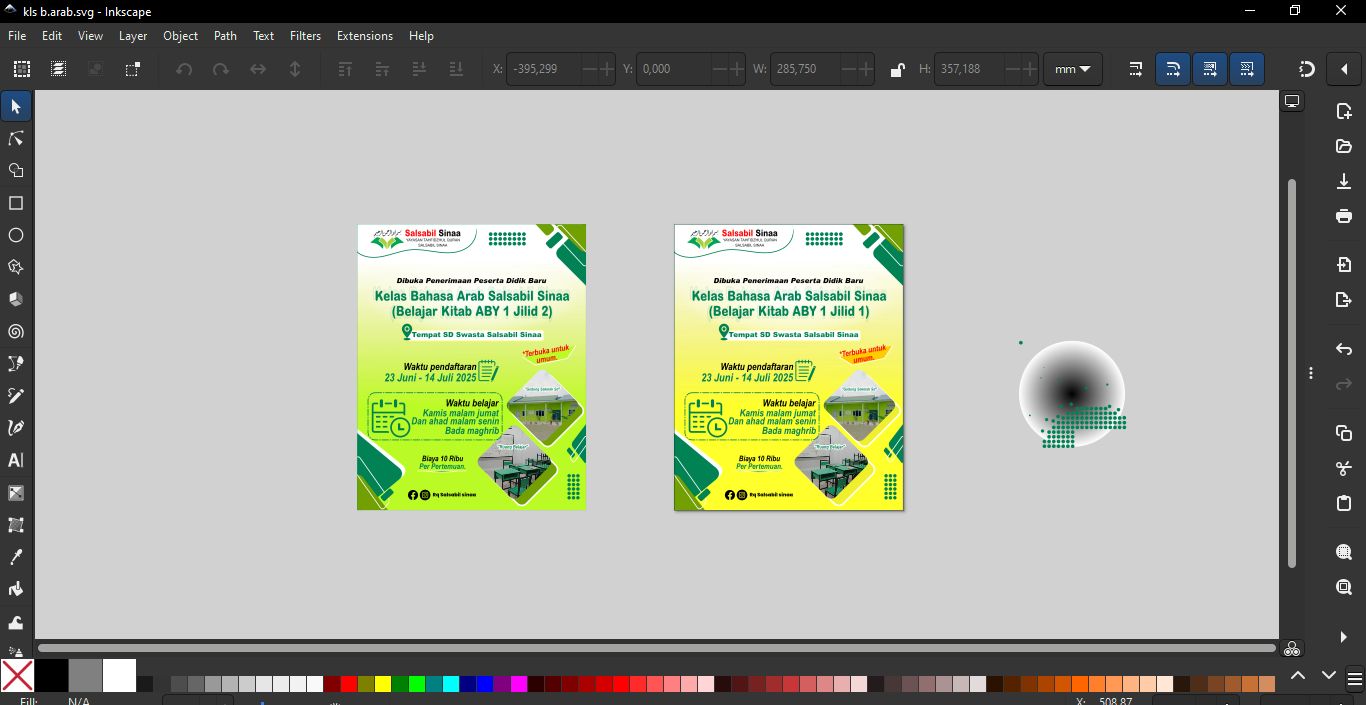Select the Tweak tool
Image resolution: width=1366 pixels, height=705 pixels.
click(16, 621)
